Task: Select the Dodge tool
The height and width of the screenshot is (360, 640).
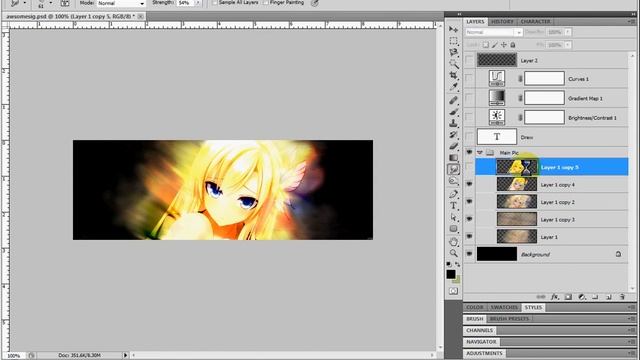Action: (x=453, y=181)
